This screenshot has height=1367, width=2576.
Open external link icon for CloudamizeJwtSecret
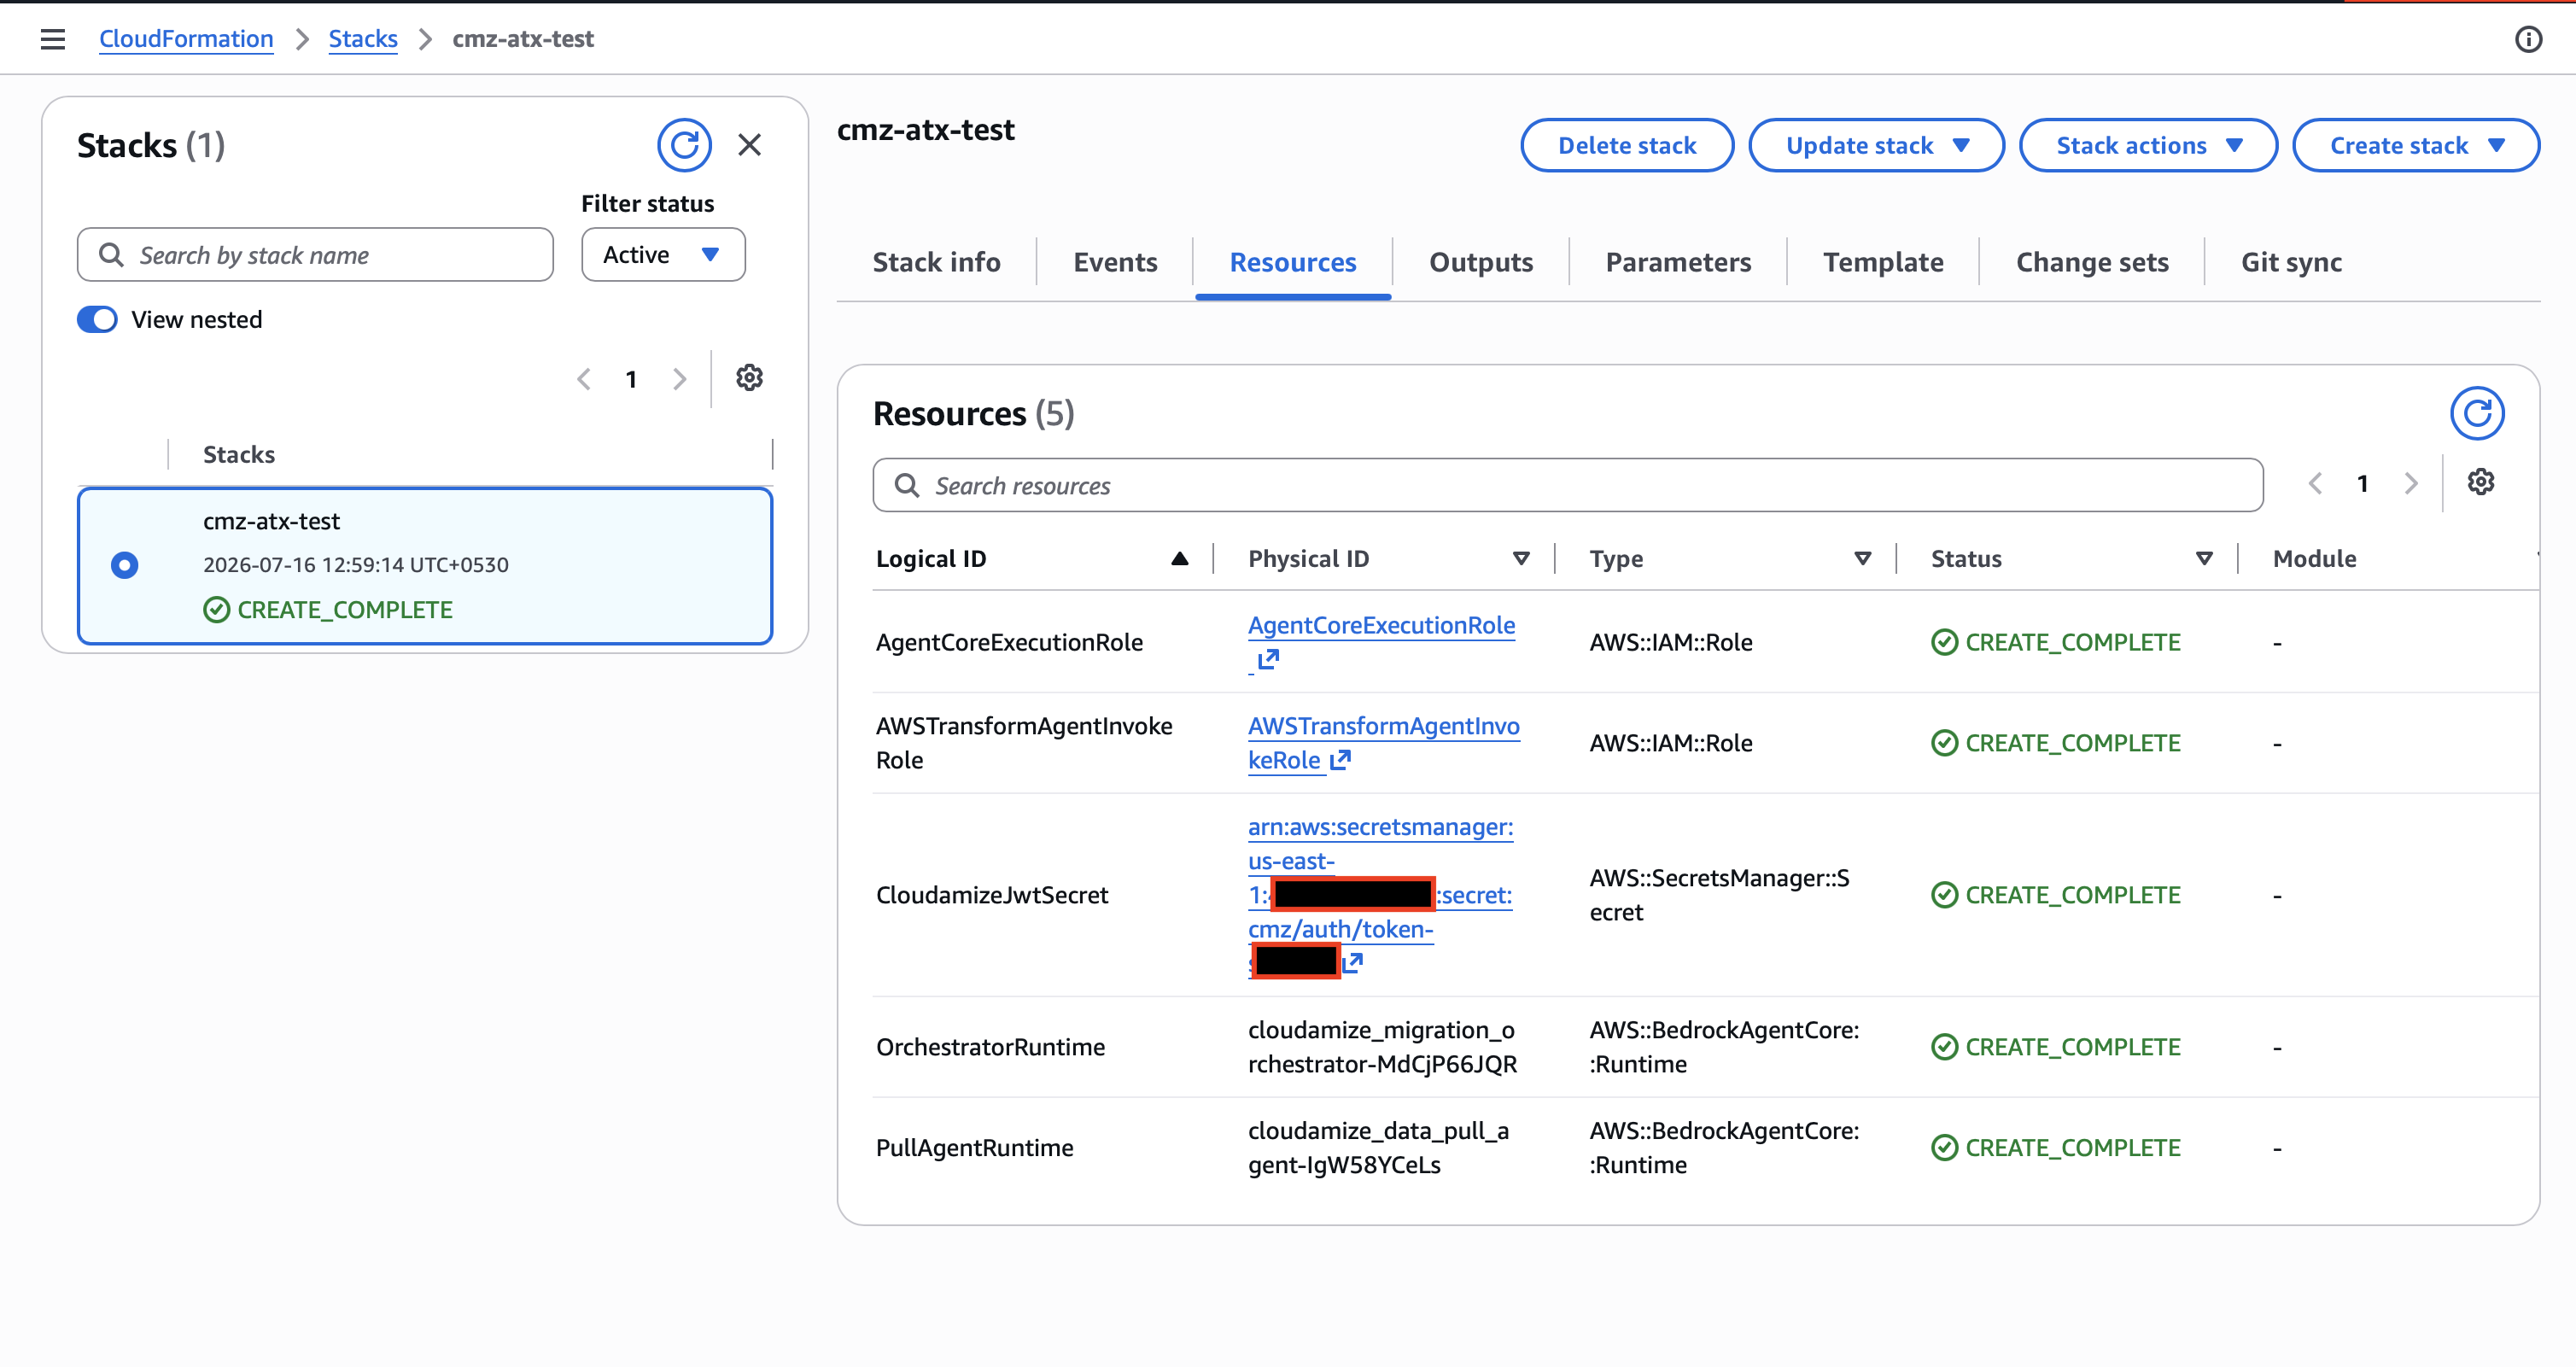1353,962
